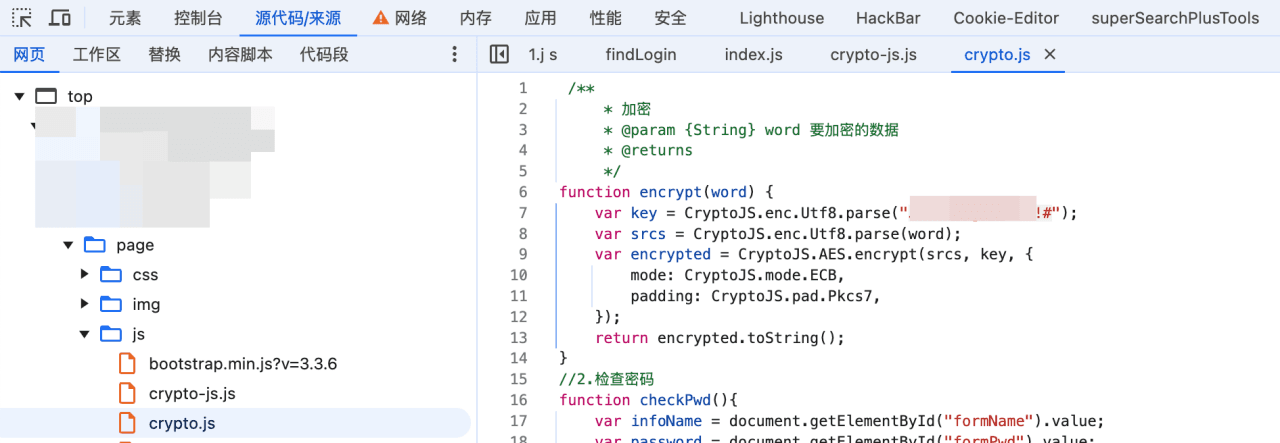The image size is (1280, 443).
Task: Click the network warning triangle icon
Action: pyautogui.click(x=380, y=18)
